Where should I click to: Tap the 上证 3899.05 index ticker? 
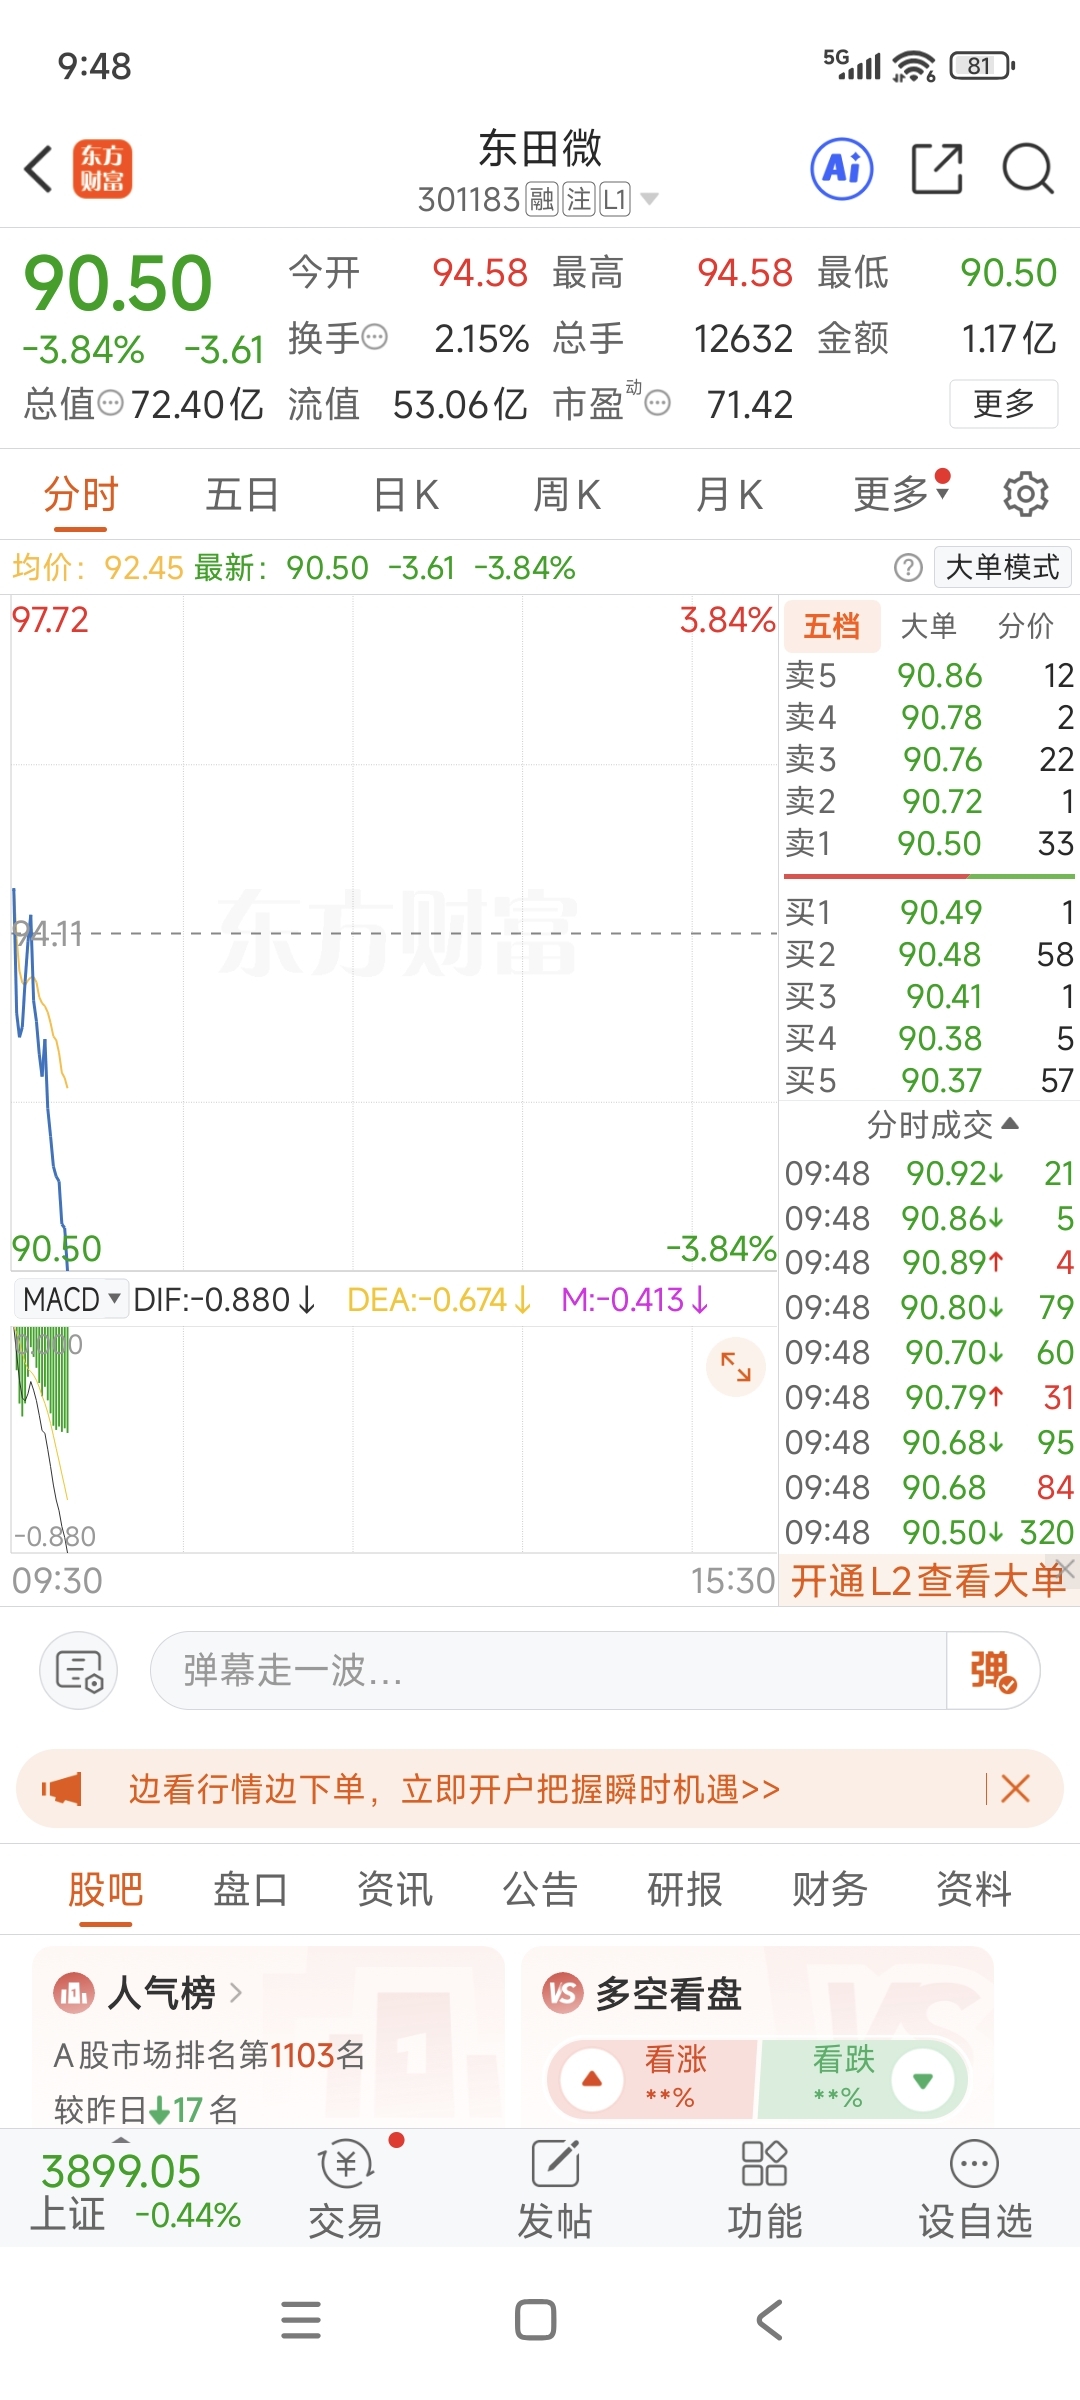coord(136,2191)
